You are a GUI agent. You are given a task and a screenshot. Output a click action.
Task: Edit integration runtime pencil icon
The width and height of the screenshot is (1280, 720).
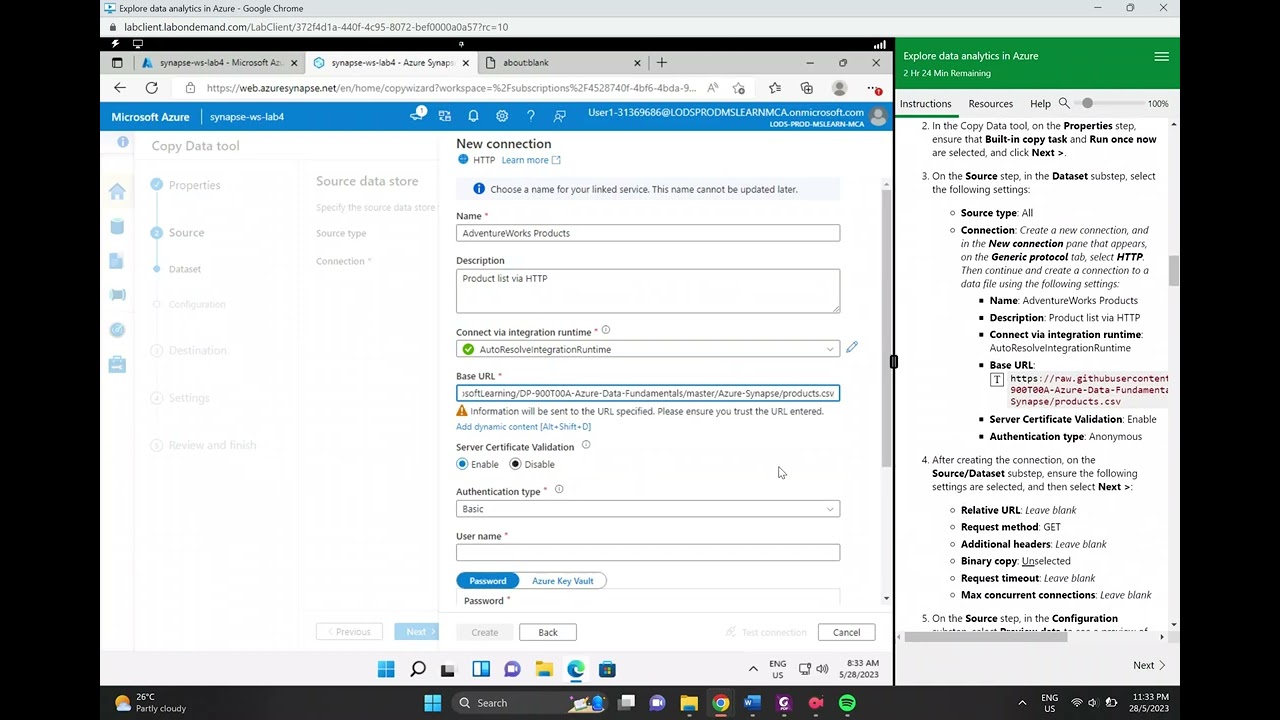click(852, 347)
